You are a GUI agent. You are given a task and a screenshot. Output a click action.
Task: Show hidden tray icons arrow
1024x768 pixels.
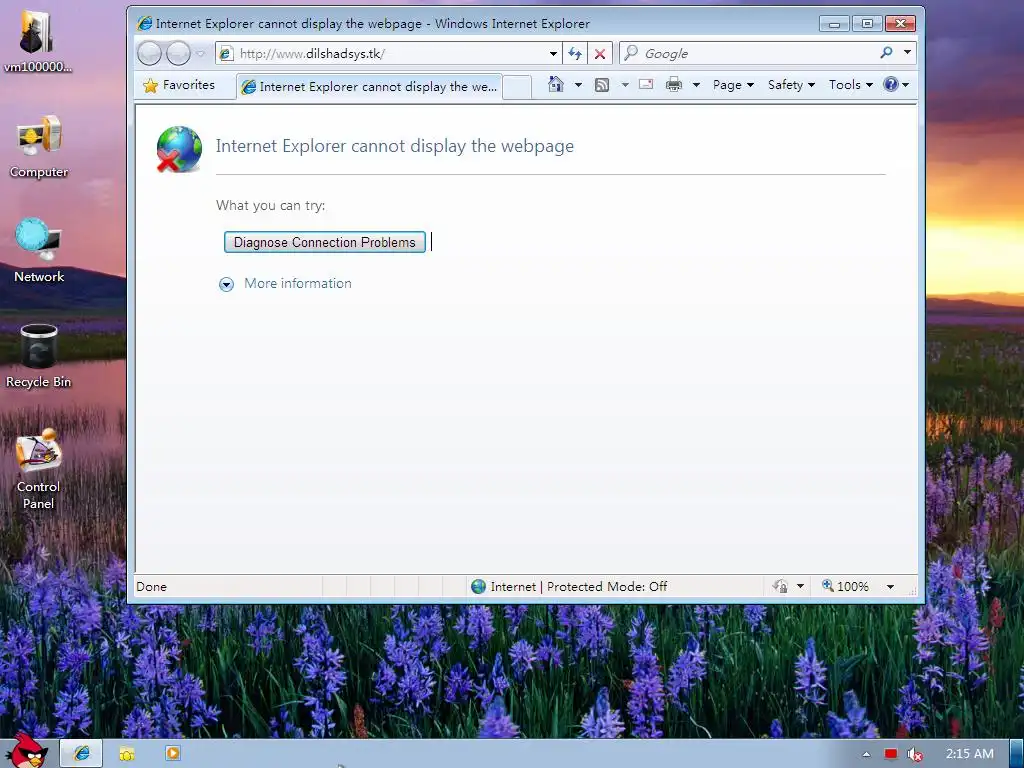coord(866,754)
